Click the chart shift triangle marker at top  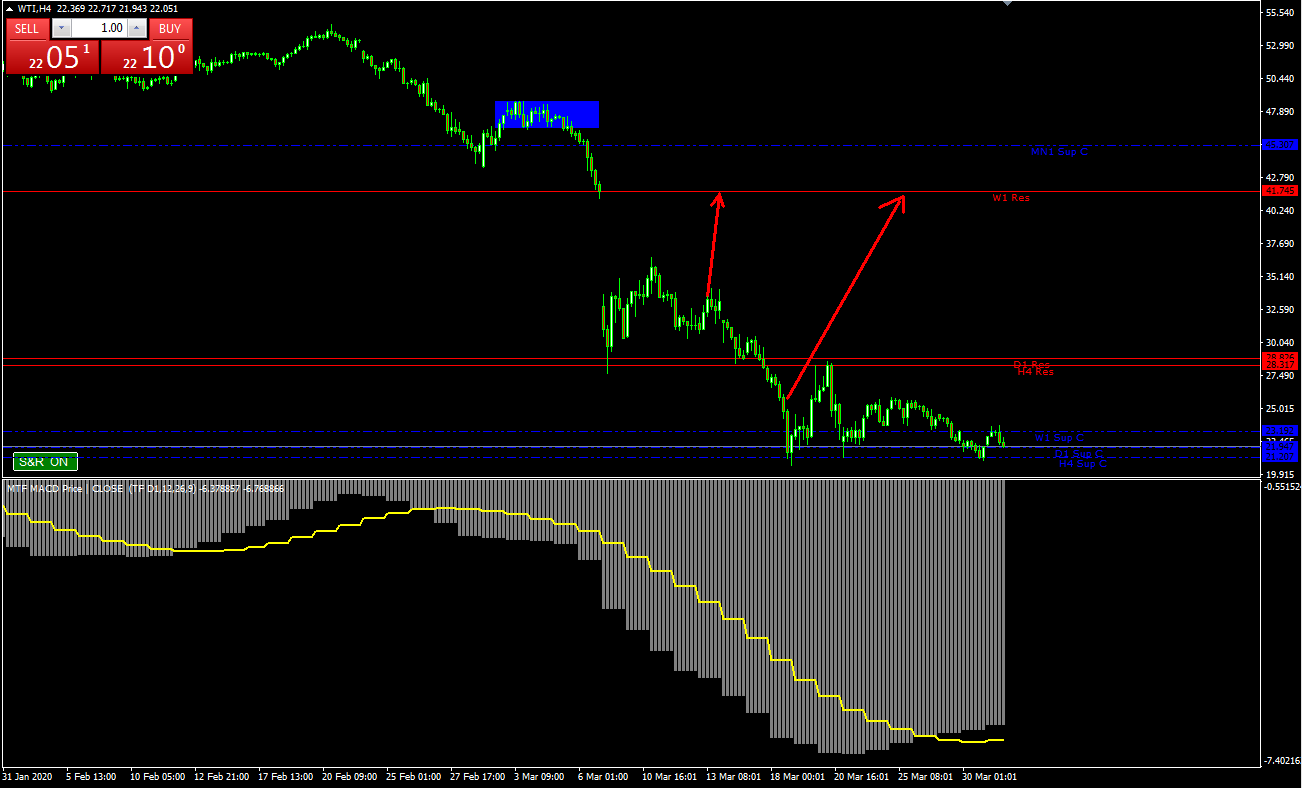(1008, 4)
